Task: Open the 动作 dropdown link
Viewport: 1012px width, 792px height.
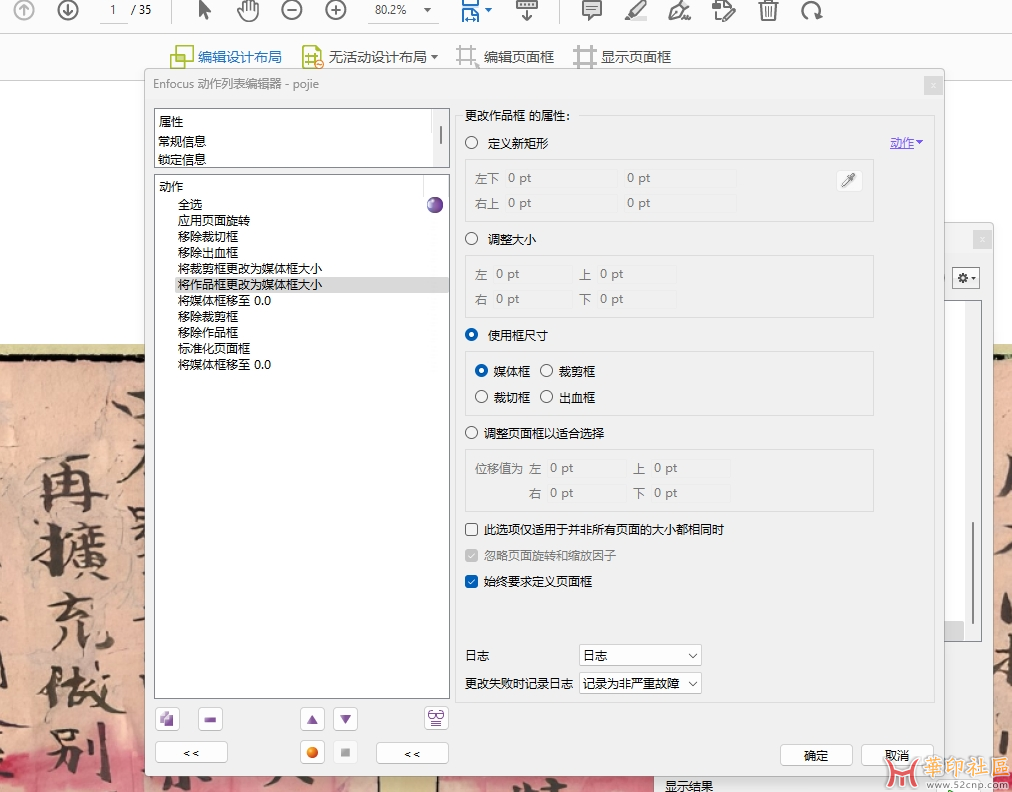Action: point(906,143)
